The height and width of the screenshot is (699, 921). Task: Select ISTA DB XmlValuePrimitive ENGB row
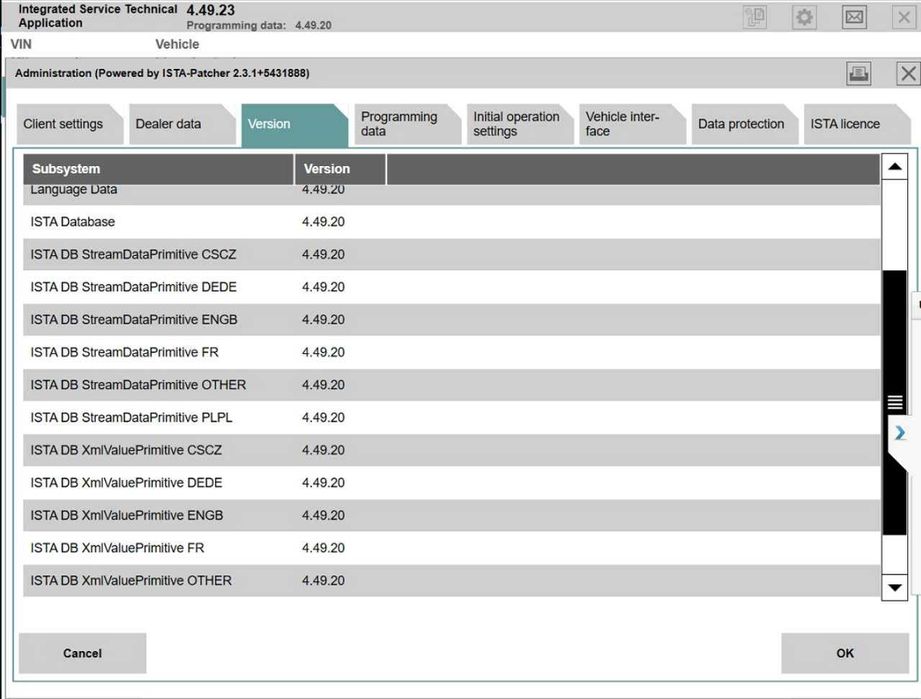pos(452,515)
